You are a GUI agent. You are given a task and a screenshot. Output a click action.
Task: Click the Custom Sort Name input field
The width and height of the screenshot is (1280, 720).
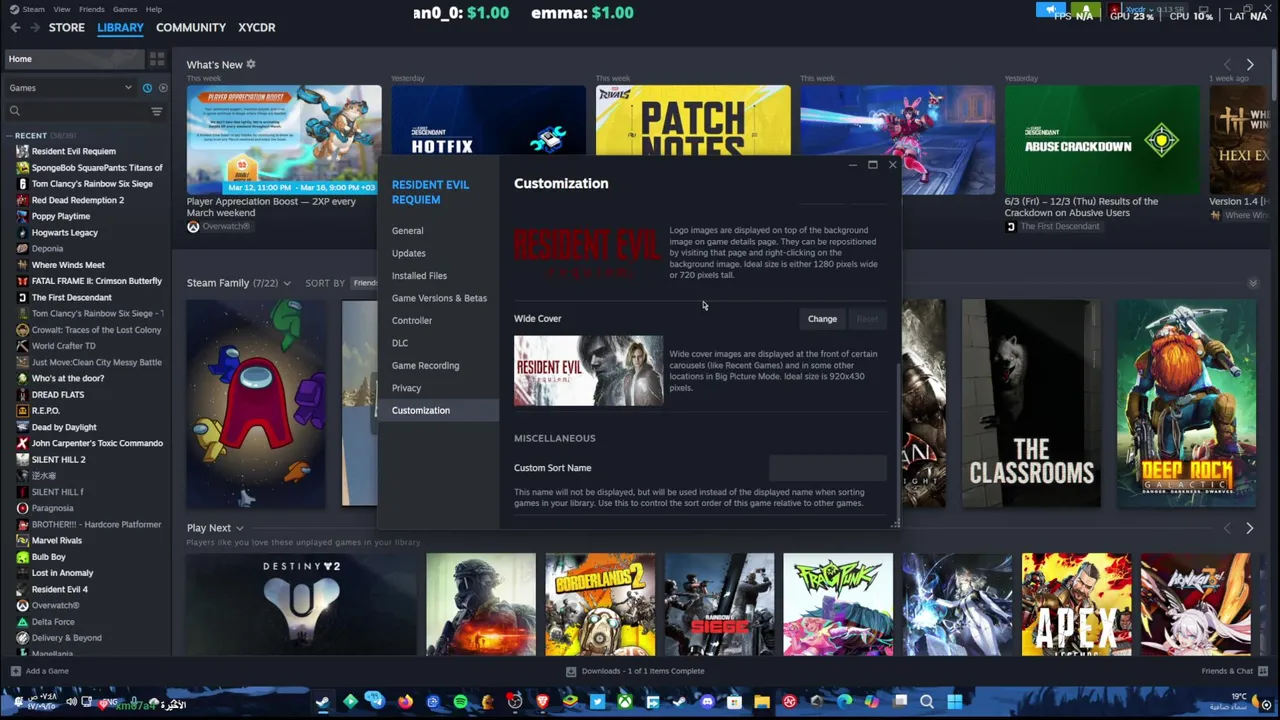pyautogui.click(x=827, y=468)
